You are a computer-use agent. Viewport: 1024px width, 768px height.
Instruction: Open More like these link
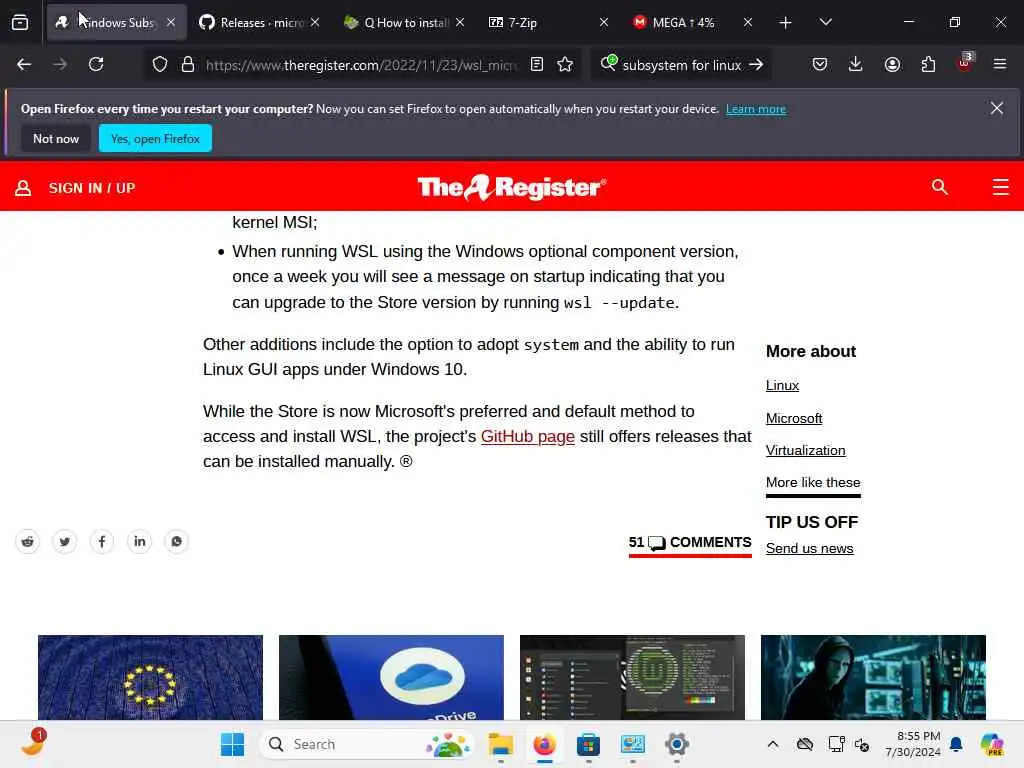tap(813, 483)
